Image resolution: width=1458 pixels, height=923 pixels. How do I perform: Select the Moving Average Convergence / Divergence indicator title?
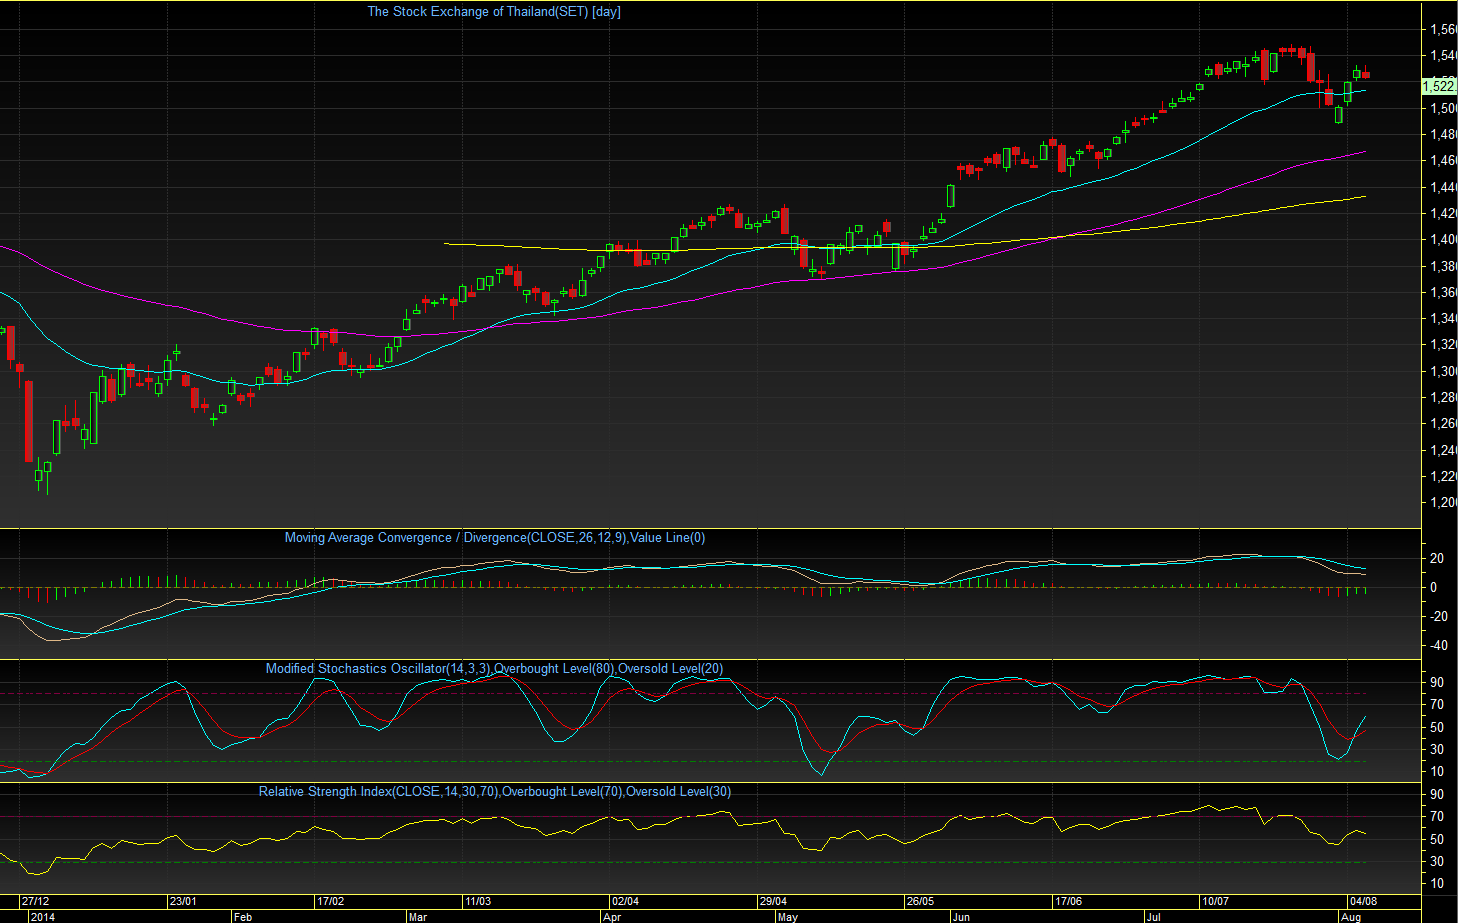point(495,538)
